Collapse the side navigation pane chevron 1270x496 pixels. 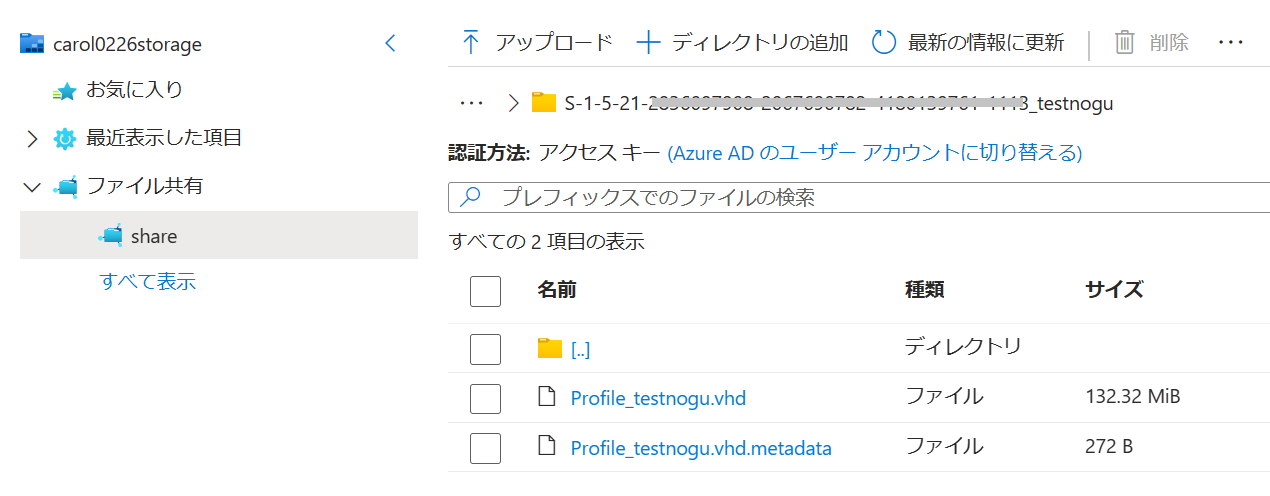coord(391,43)
